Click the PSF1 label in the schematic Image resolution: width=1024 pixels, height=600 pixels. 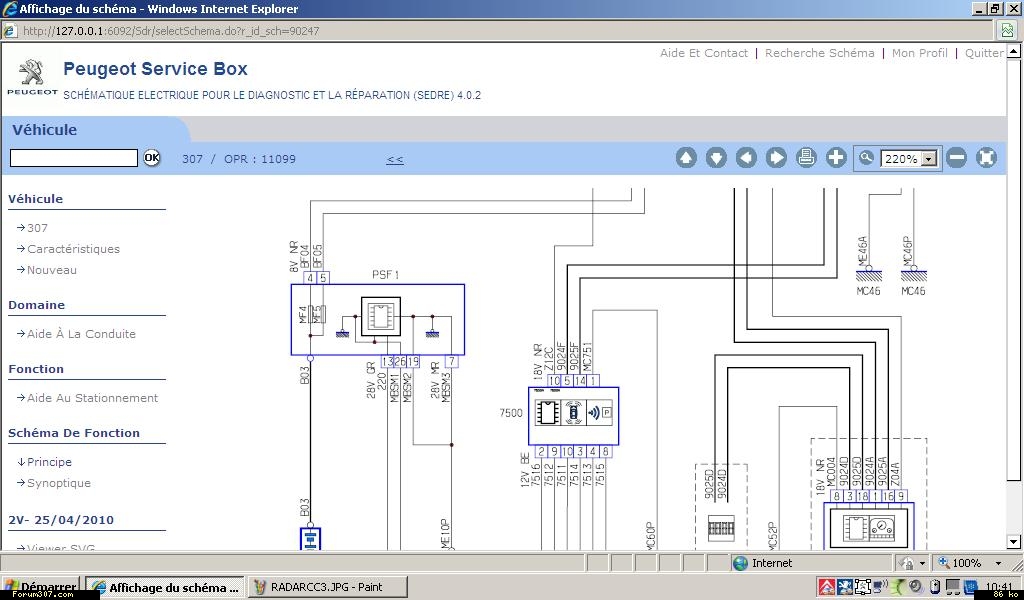click(x=386, y=275)
